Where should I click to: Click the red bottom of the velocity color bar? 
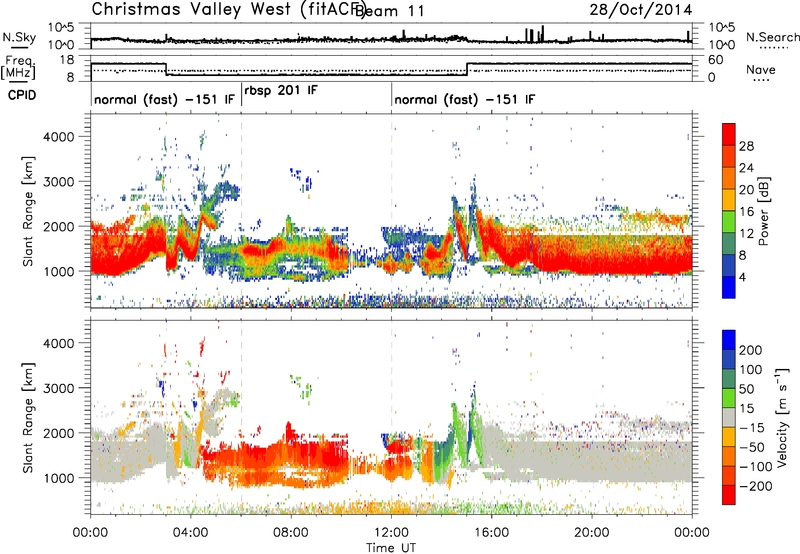pyautogui.click(x=729, y=495)
